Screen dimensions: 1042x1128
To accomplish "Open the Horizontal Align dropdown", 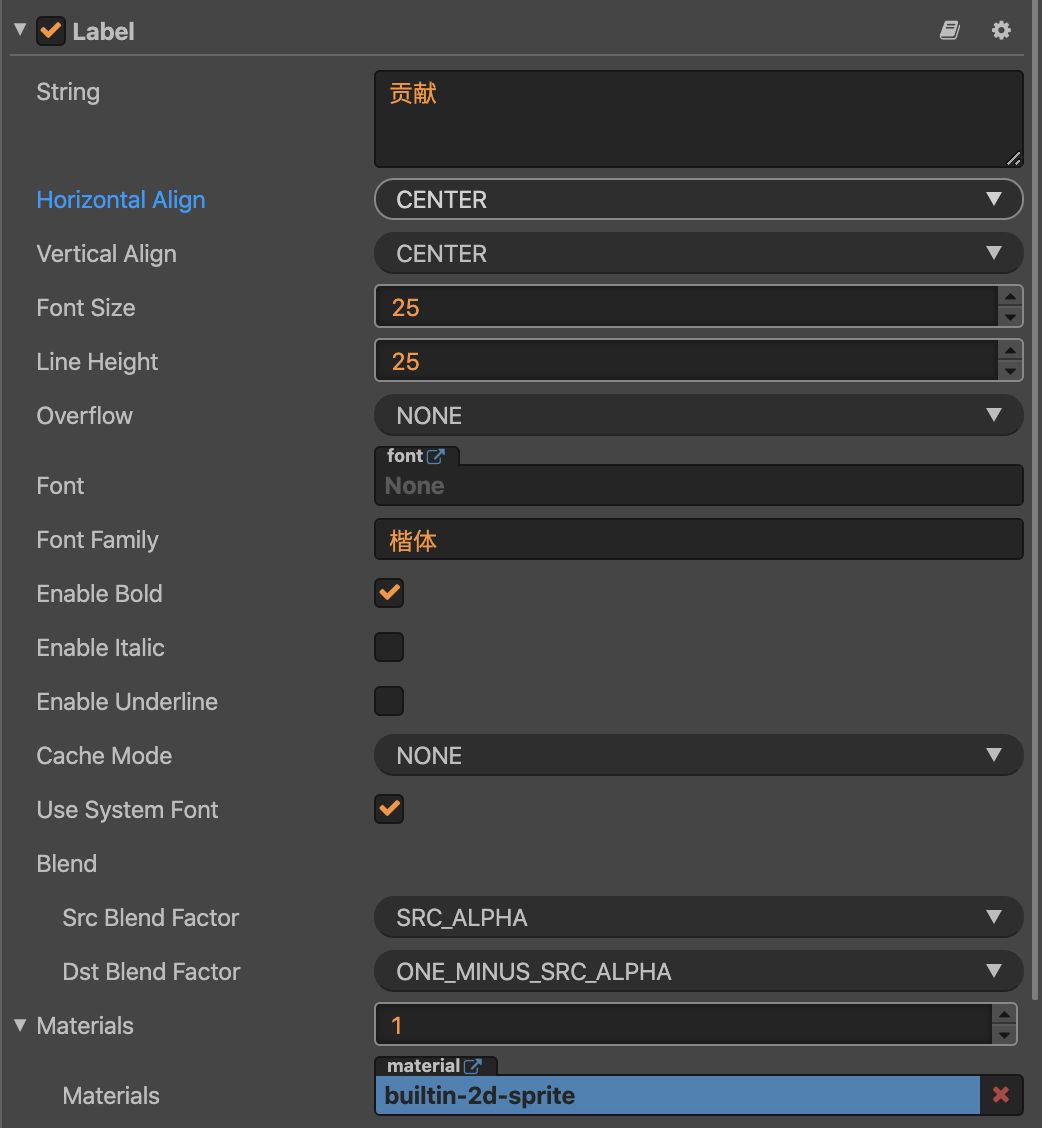I will [x=698, y=199].
